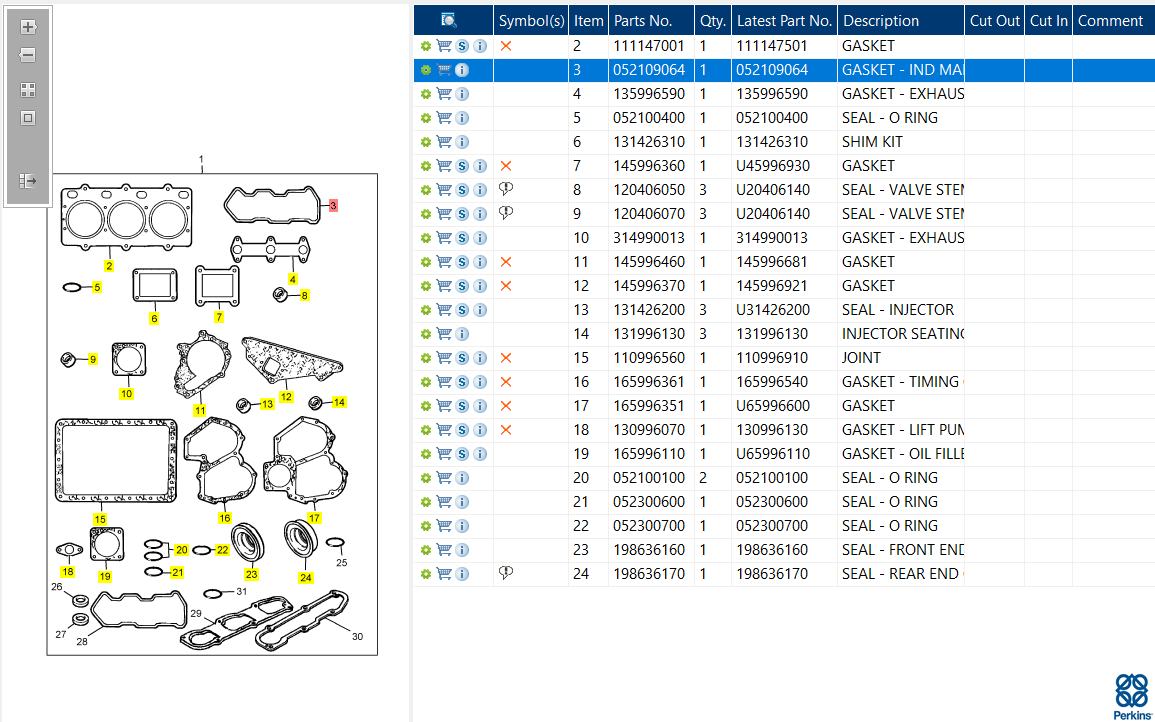Select part number 131996130 in Parts No. column
This screenshot has height=722, width=1155.
(649, 334)
